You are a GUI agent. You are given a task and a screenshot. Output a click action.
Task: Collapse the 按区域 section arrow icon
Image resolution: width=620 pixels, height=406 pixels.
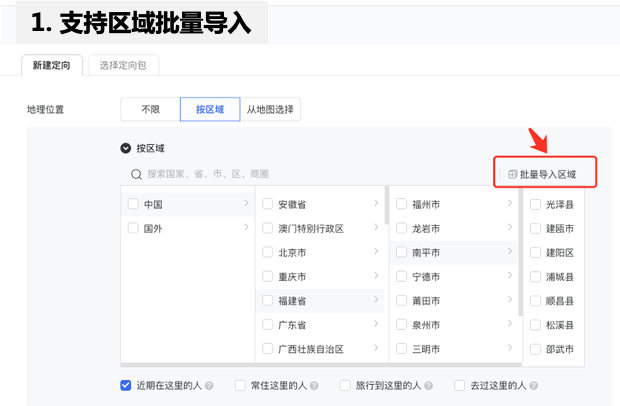pyautogui.click(x=126, y=149)
